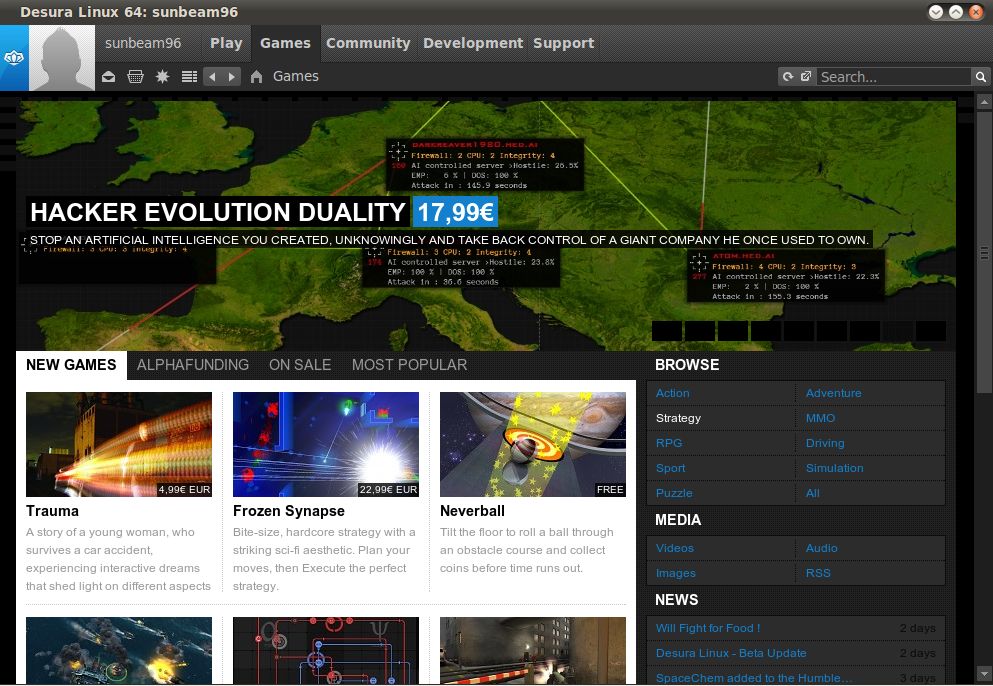
Task: Open the Hacker Evolution Duality banner title
Action: coord(218,212)
